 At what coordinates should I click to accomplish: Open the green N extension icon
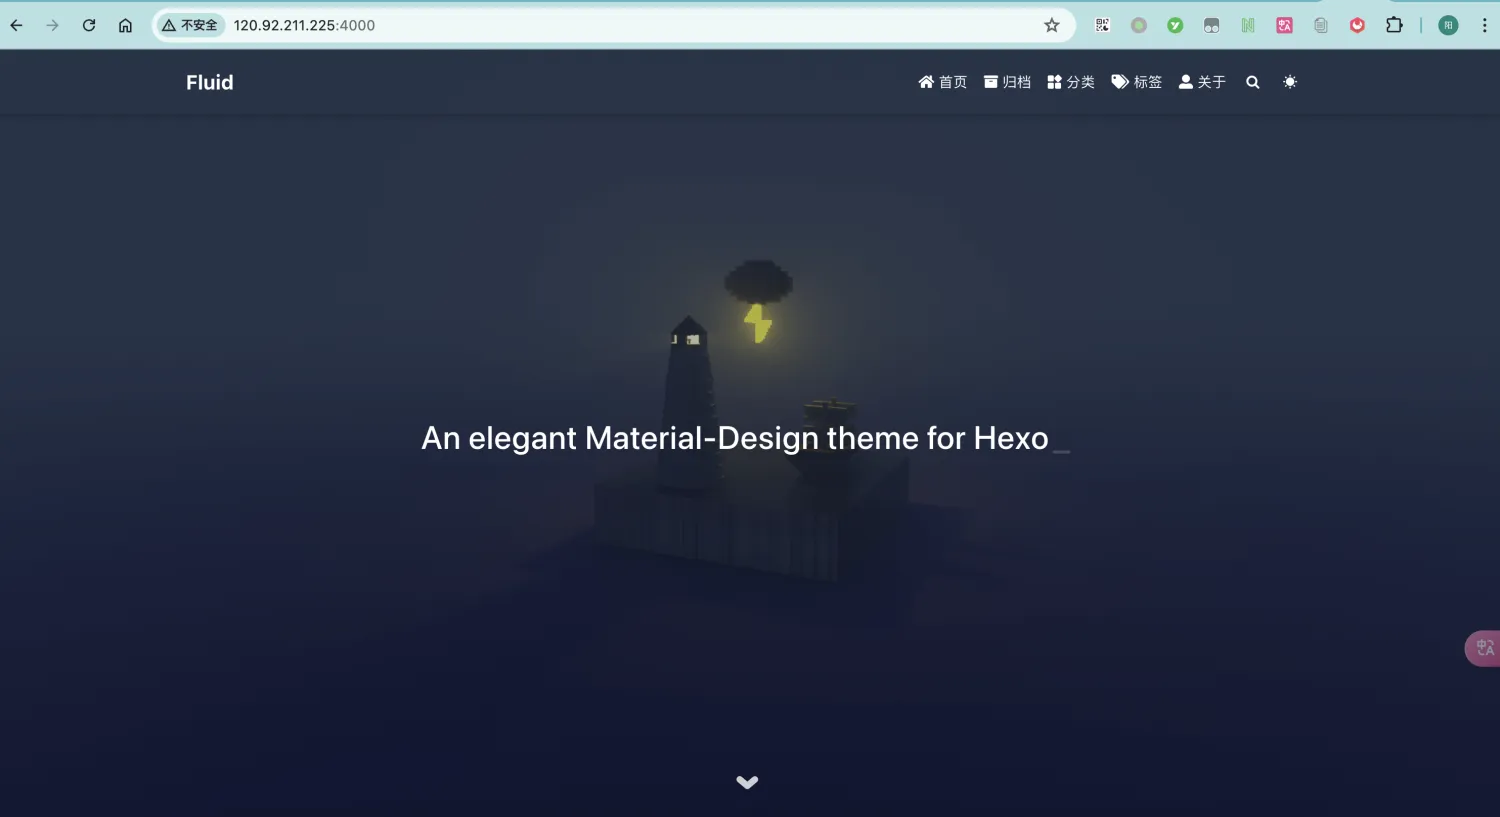click(x=1248, y=25)
